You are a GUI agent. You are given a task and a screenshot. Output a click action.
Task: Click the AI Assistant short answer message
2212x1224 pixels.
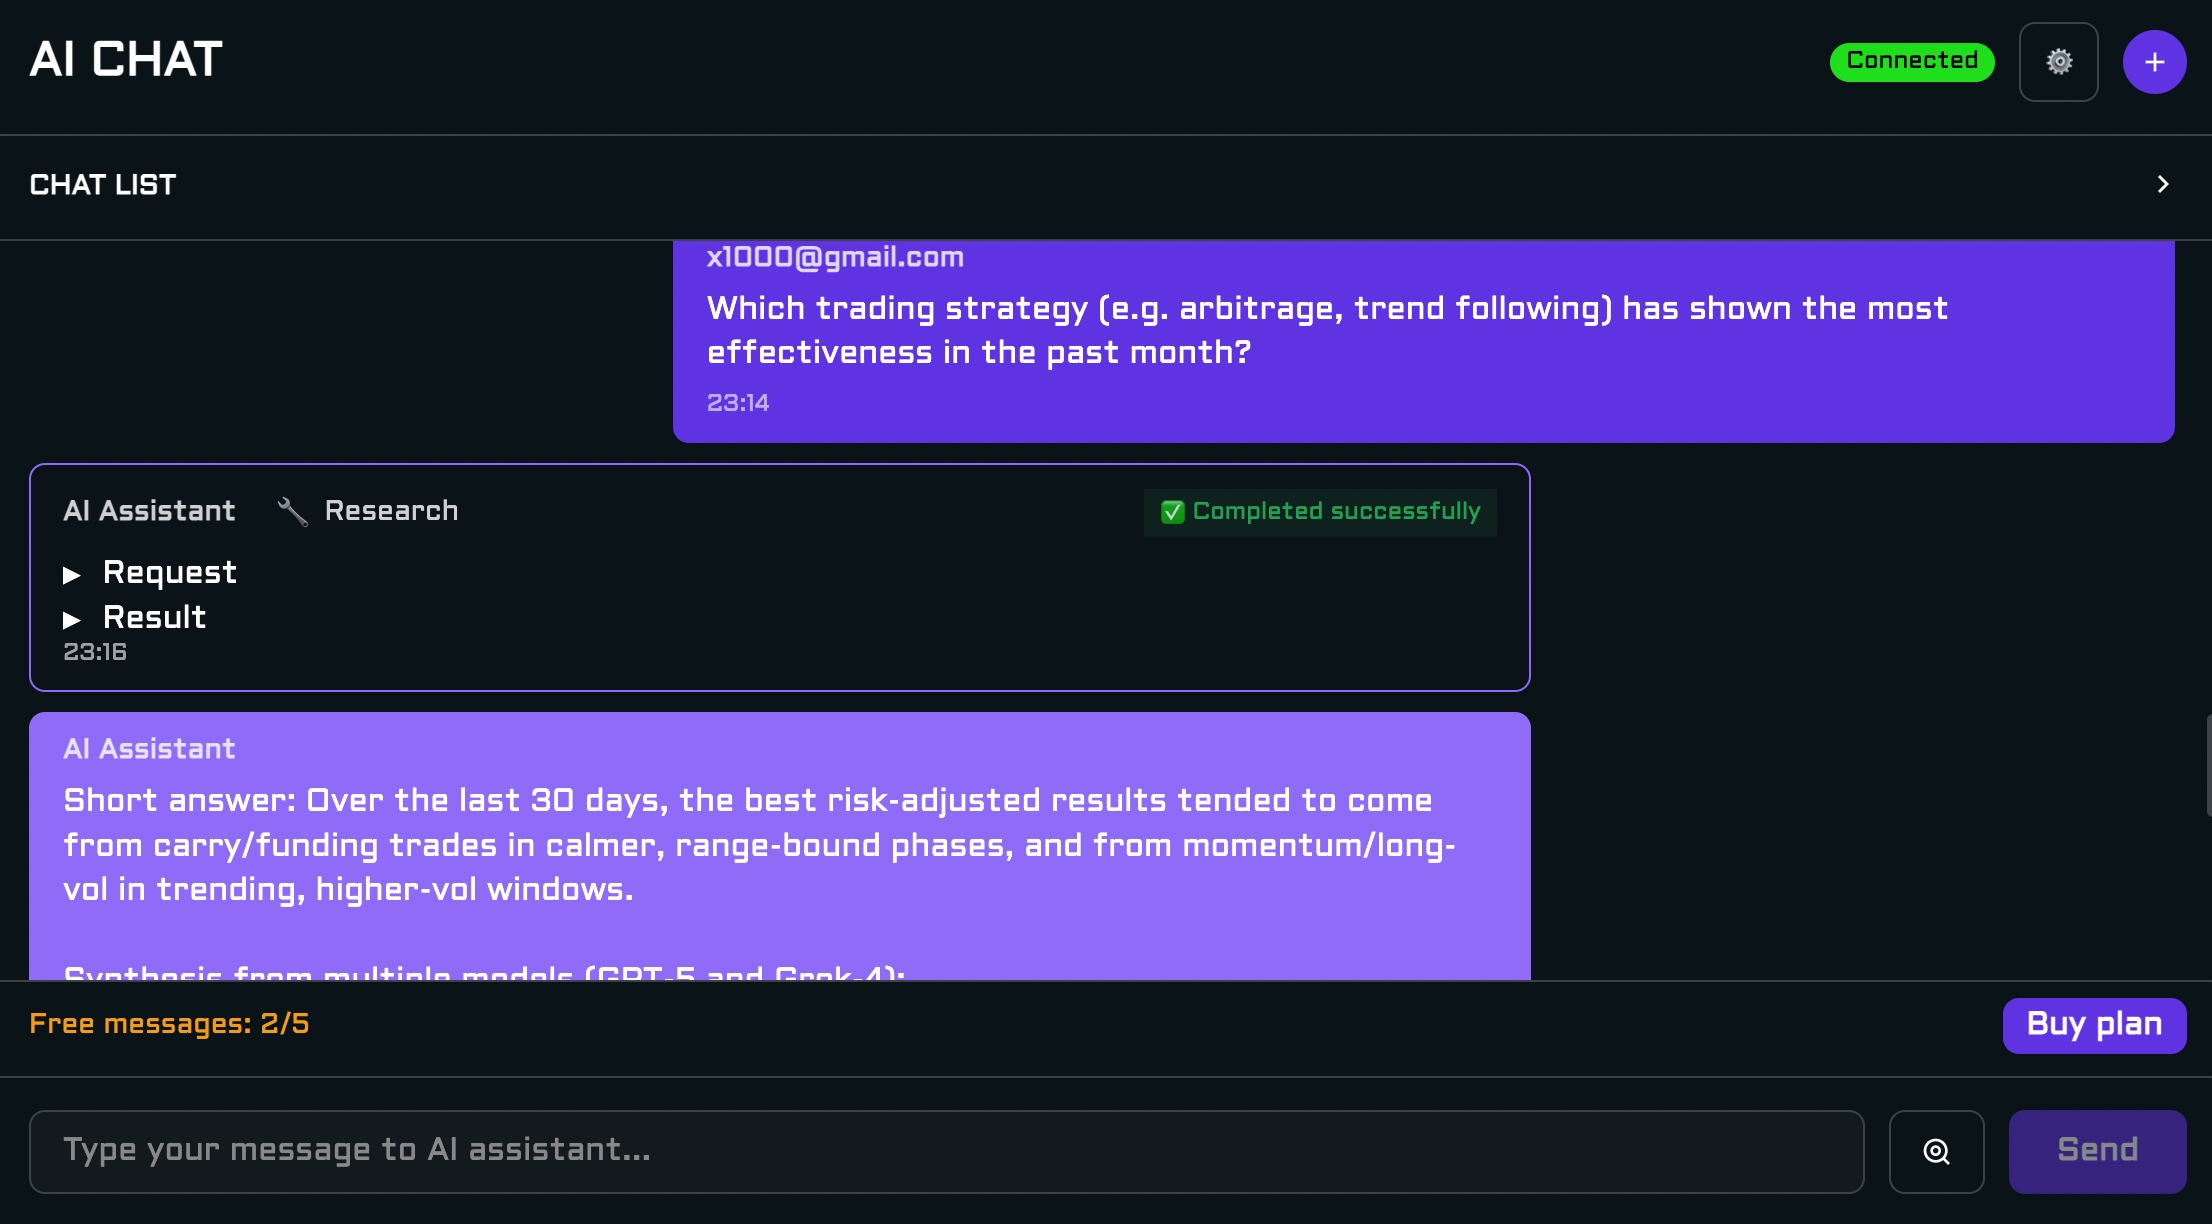pyautogui.click(x=760, y=845)
